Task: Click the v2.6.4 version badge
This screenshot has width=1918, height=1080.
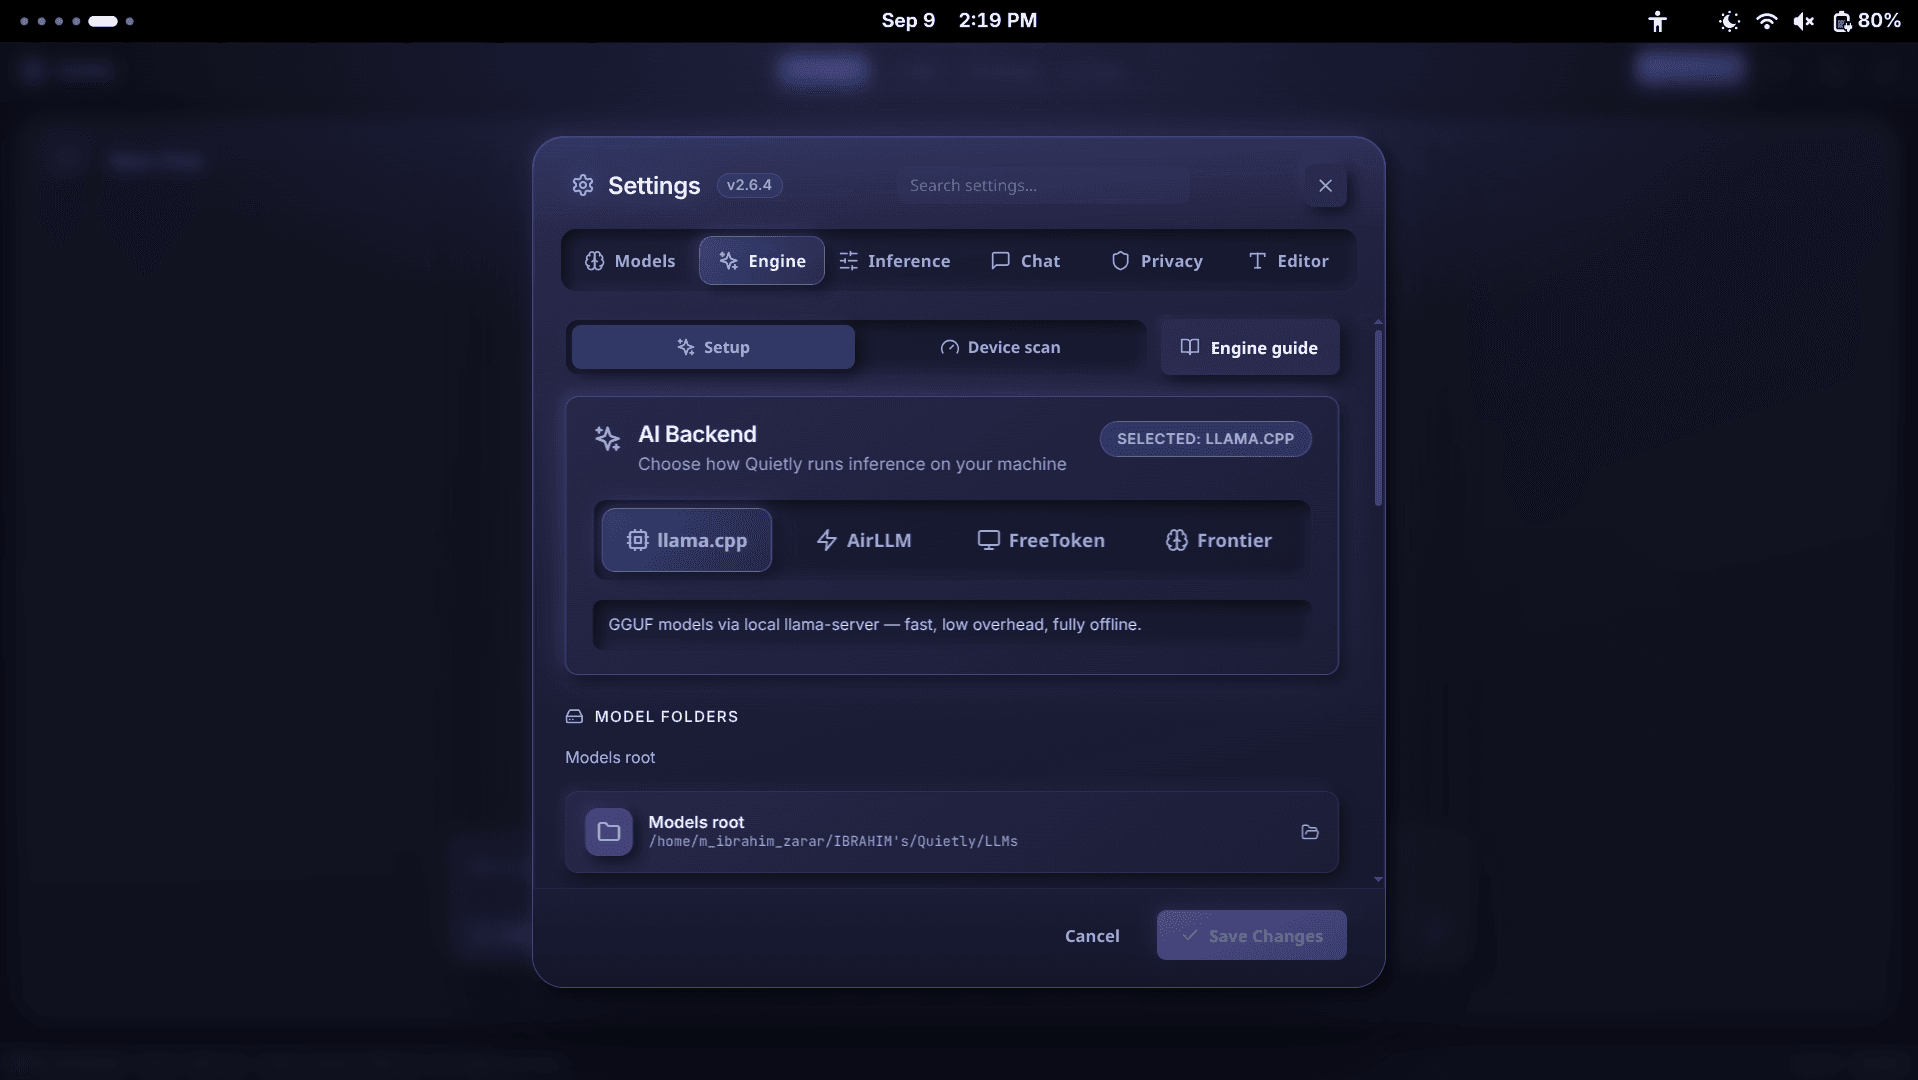Action: (x=750, y=185)
